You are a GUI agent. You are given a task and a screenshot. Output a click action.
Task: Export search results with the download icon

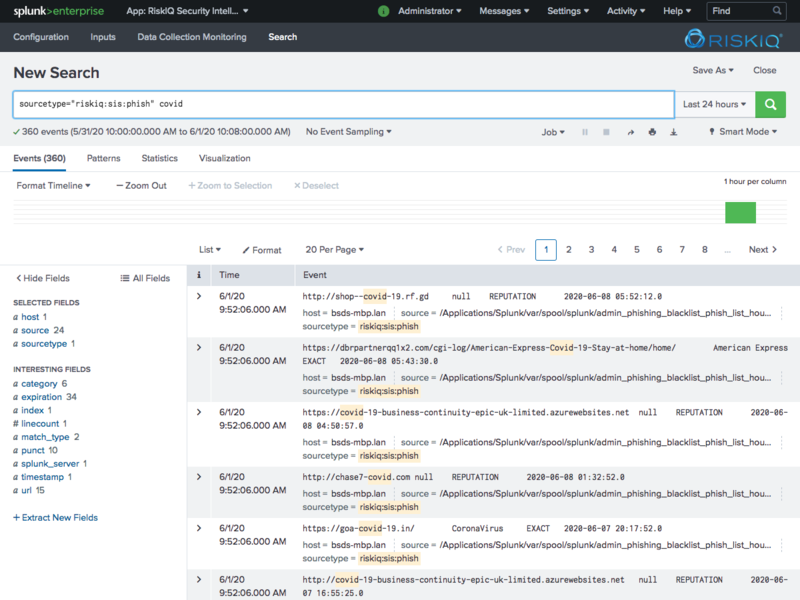tap(673, 132)
